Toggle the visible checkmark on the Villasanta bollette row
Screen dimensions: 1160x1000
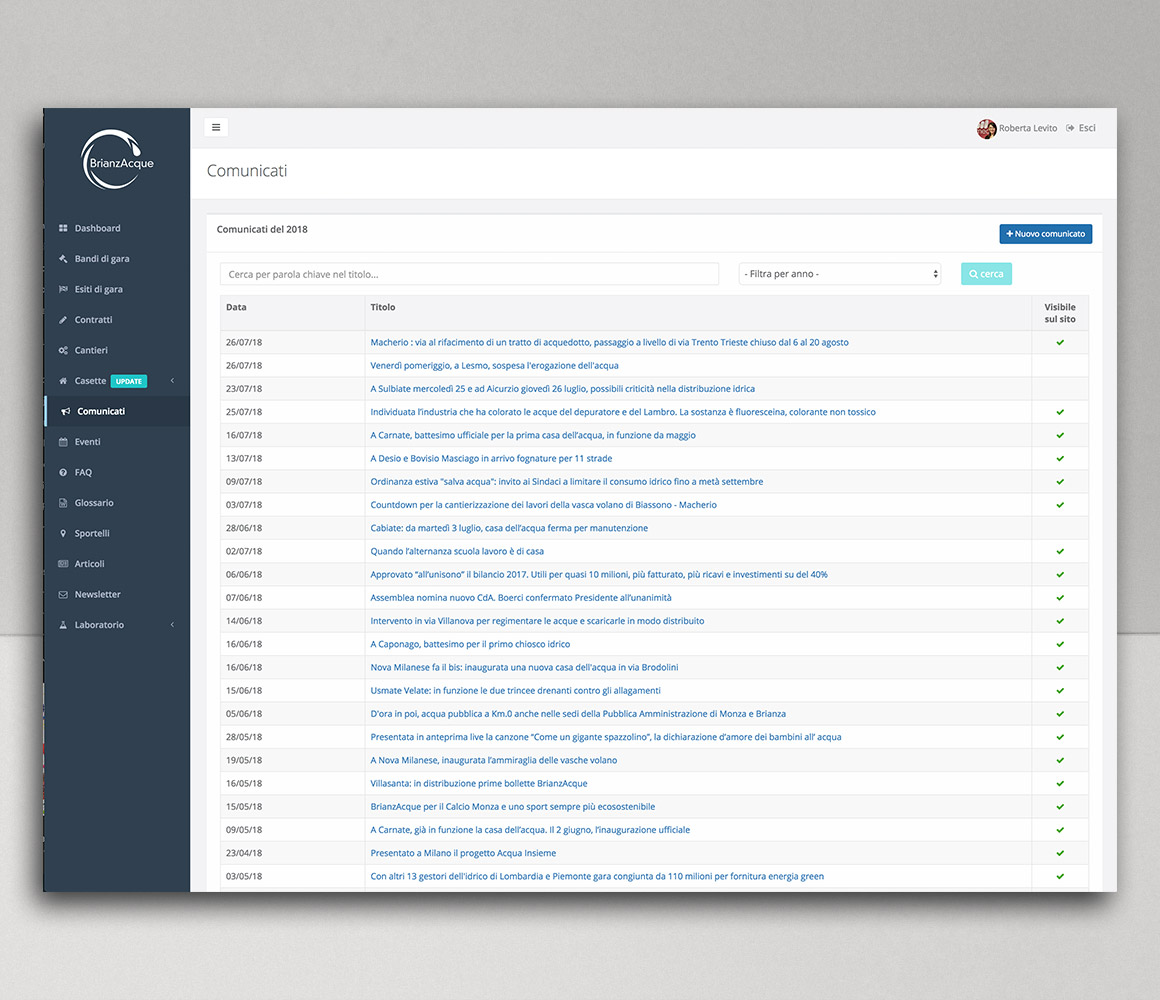coord(1060,783)
